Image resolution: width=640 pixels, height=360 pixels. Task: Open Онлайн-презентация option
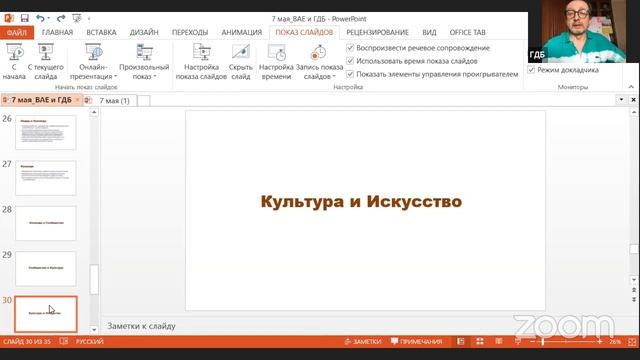pyautogui.click(x=93, y=62)
